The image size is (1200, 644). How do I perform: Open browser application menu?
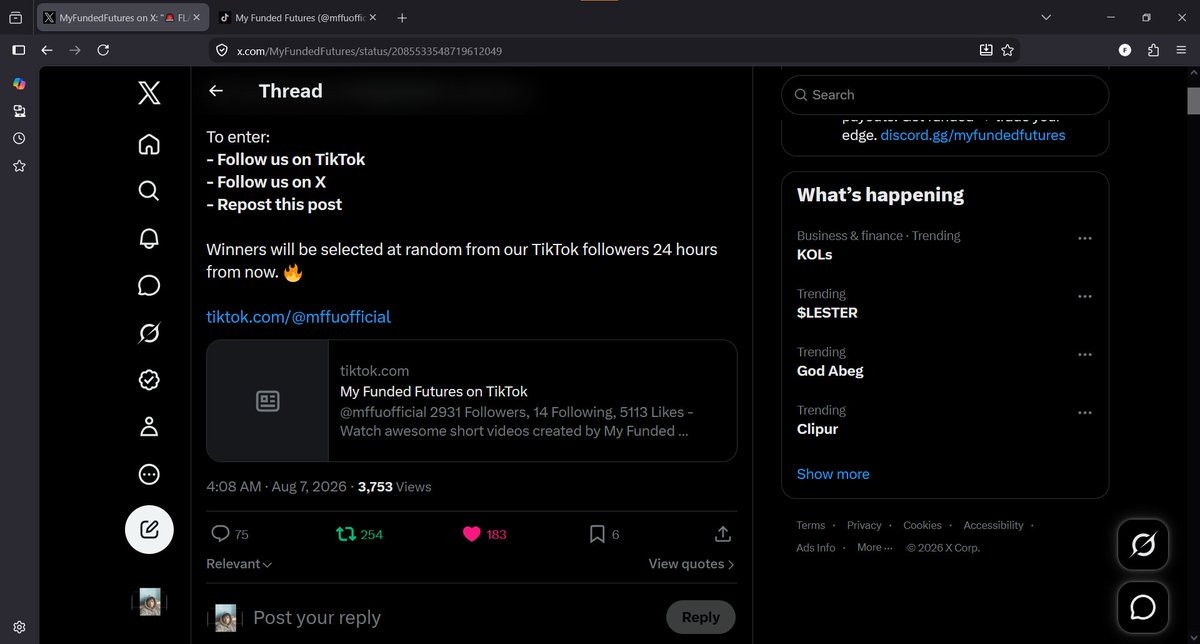1181,50
